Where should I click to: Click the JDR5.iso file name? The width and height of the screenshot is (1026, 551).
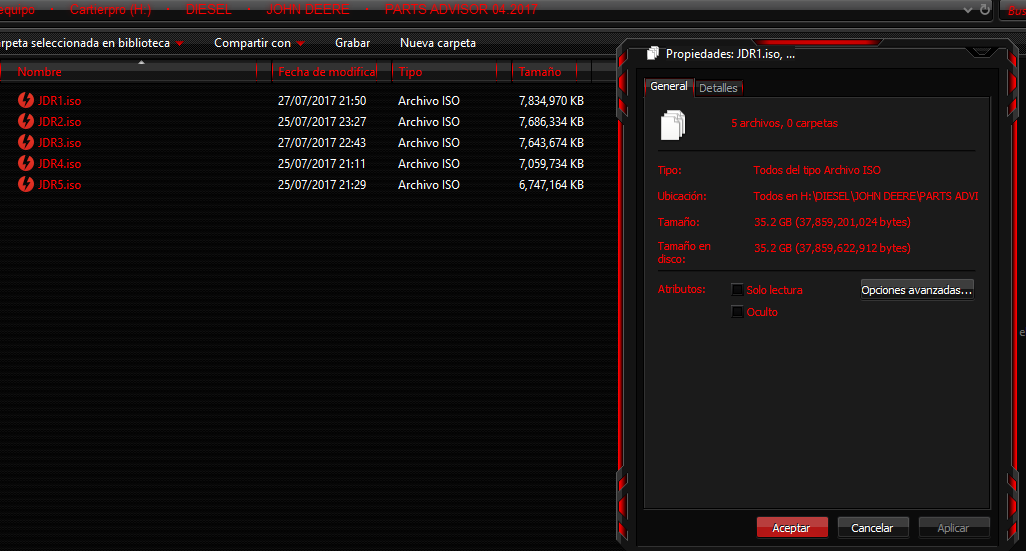60,185
